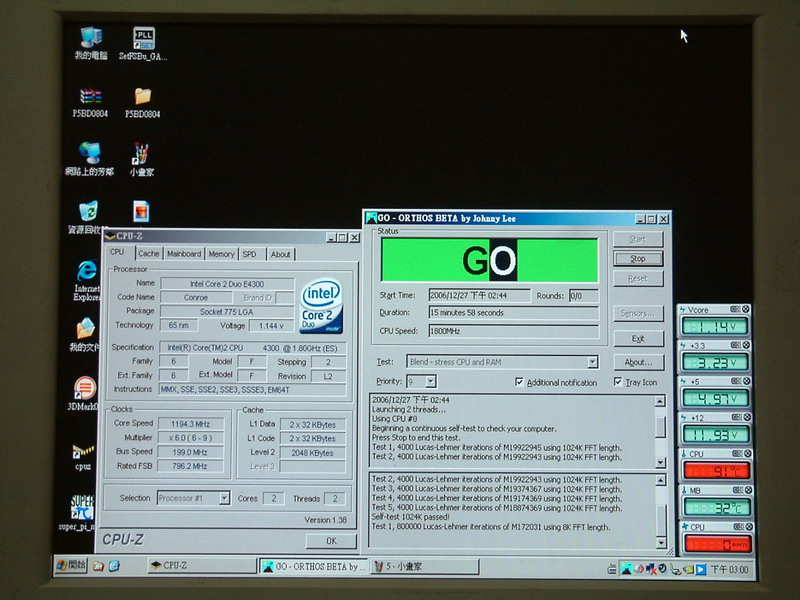Click the taskbar clock showing 下午 03:00

click(729, 569)
